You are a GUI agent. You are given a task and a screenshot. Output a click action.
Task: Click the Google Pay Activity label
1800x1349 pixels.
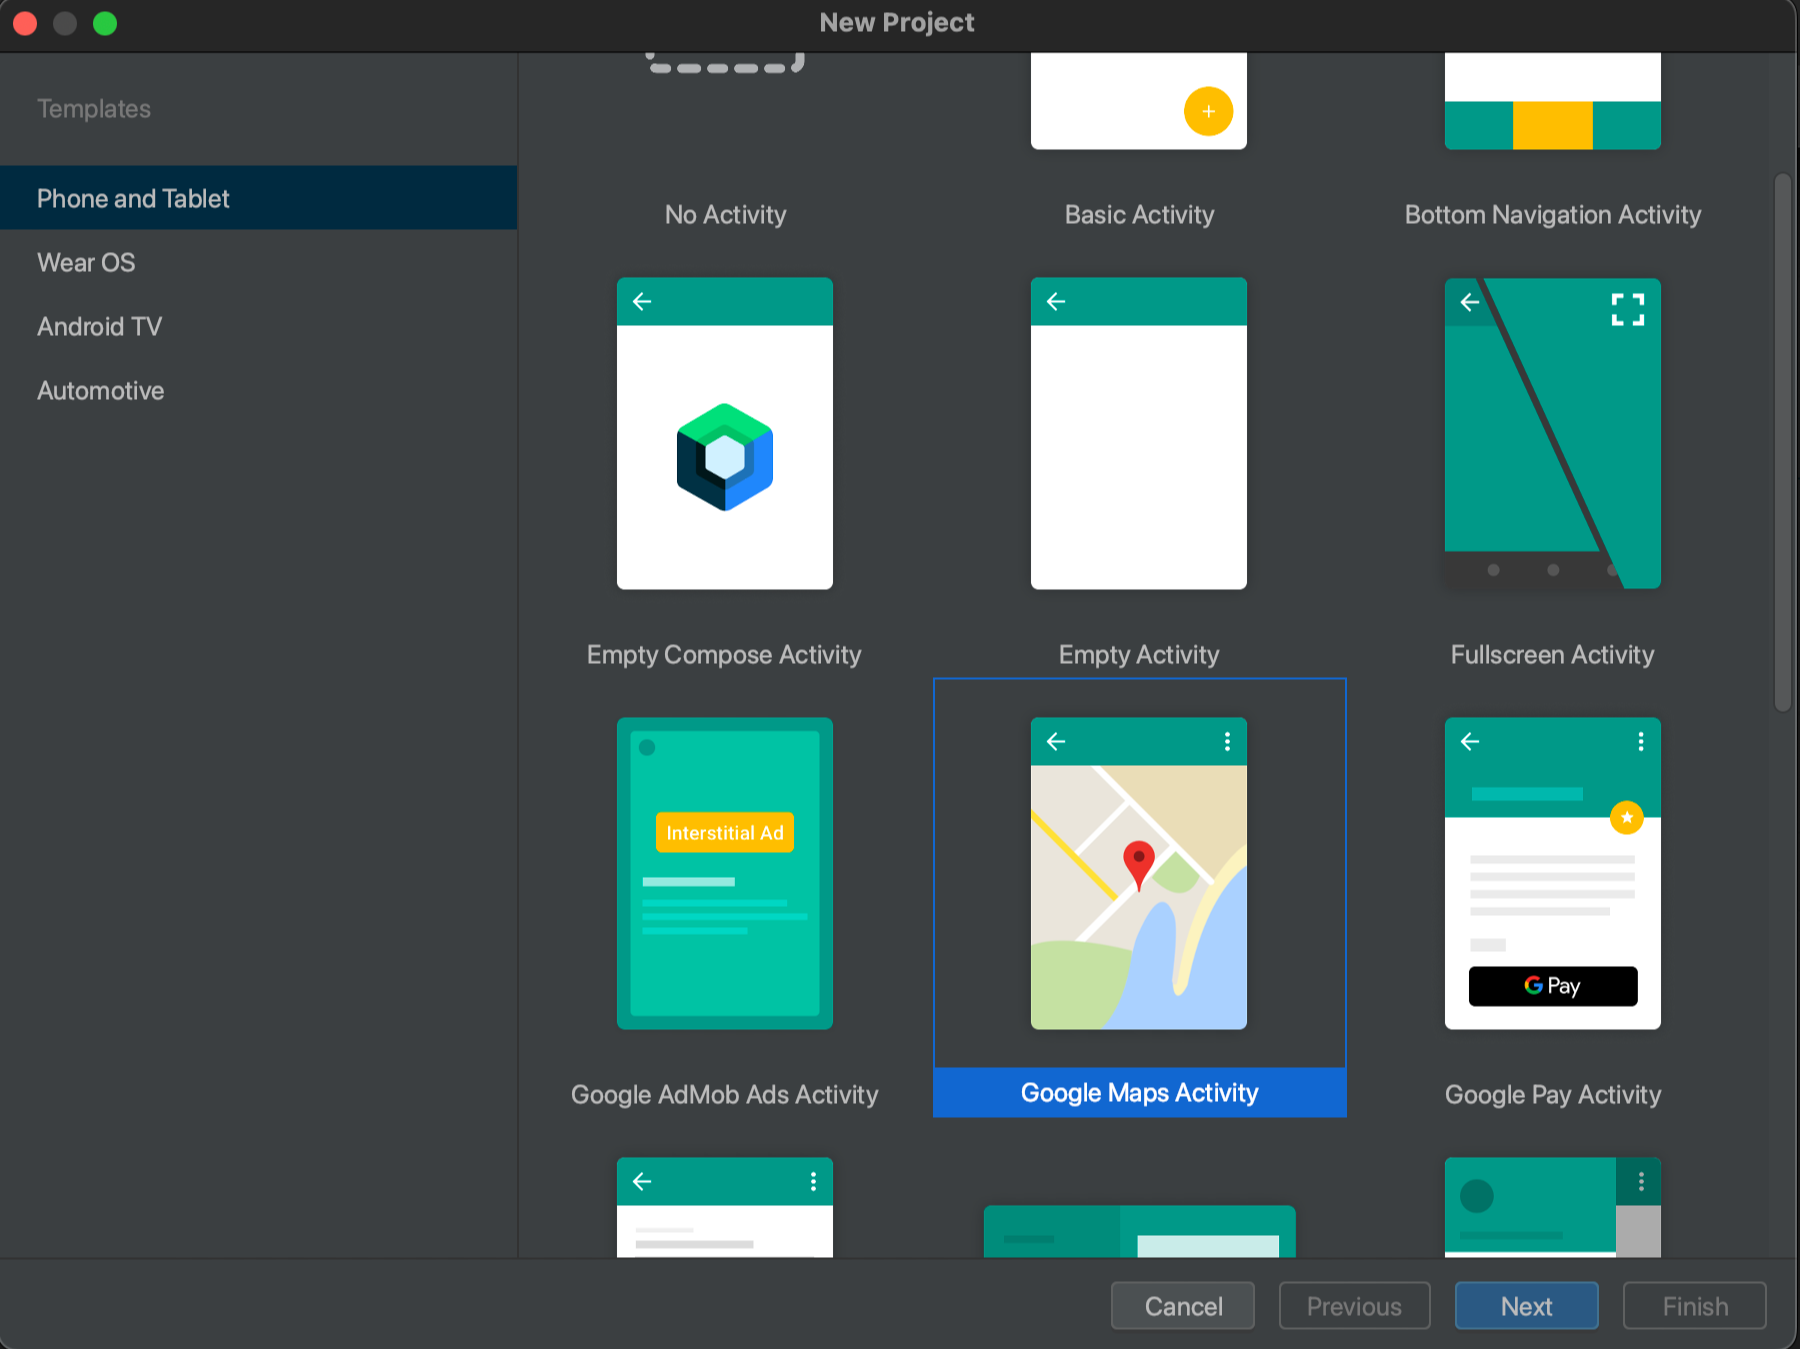tap(1553, 1094)
